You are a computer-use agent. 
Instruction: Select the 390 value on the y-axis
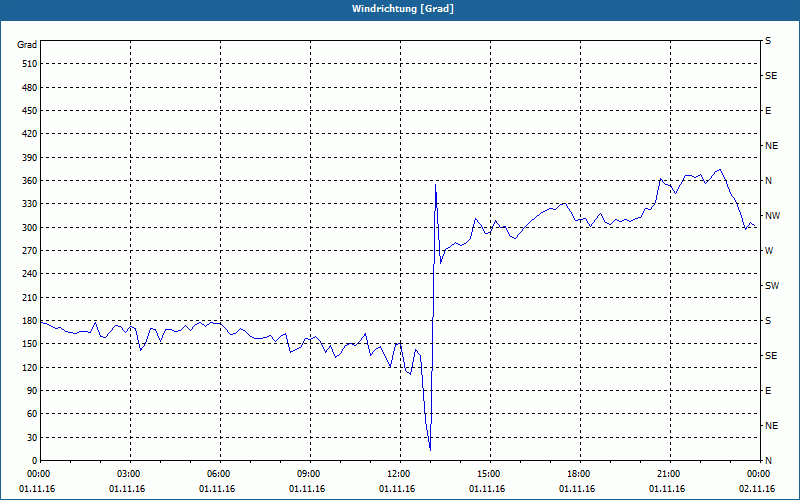click(30, 158)
